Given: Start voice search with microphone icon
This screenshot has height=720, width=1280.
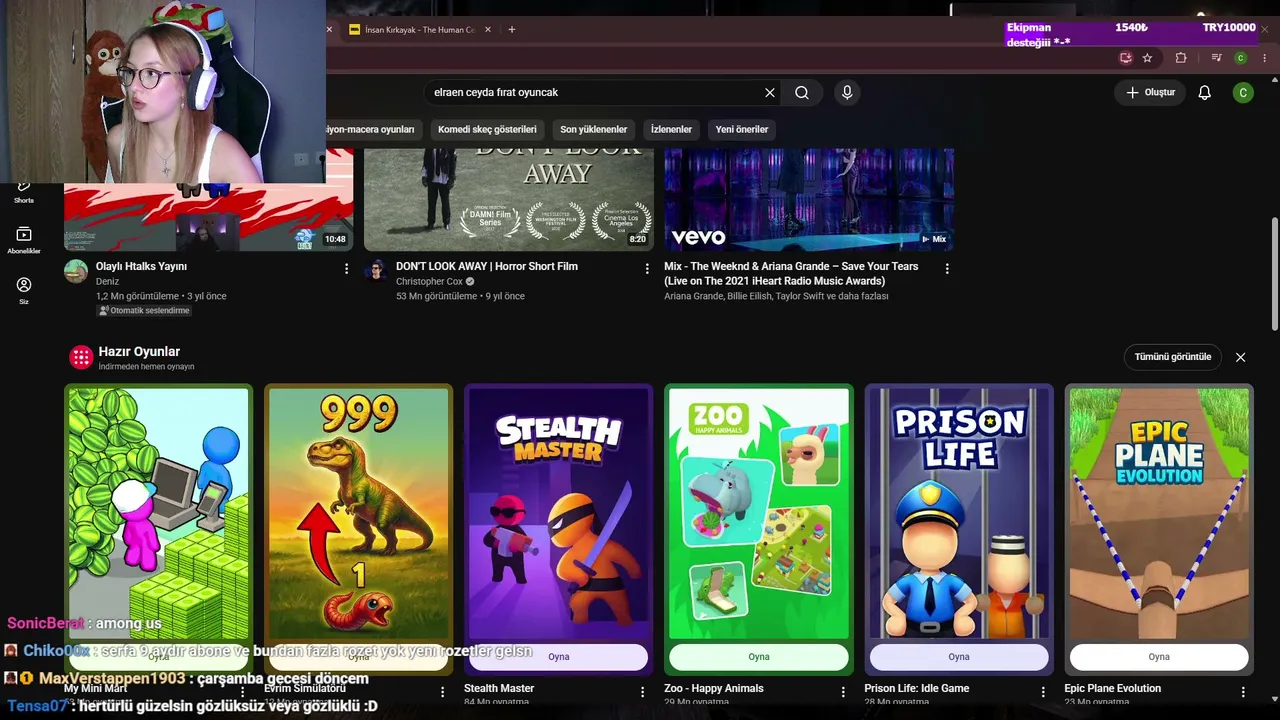Looking at the screenshot, I should (x=847, y=92).
